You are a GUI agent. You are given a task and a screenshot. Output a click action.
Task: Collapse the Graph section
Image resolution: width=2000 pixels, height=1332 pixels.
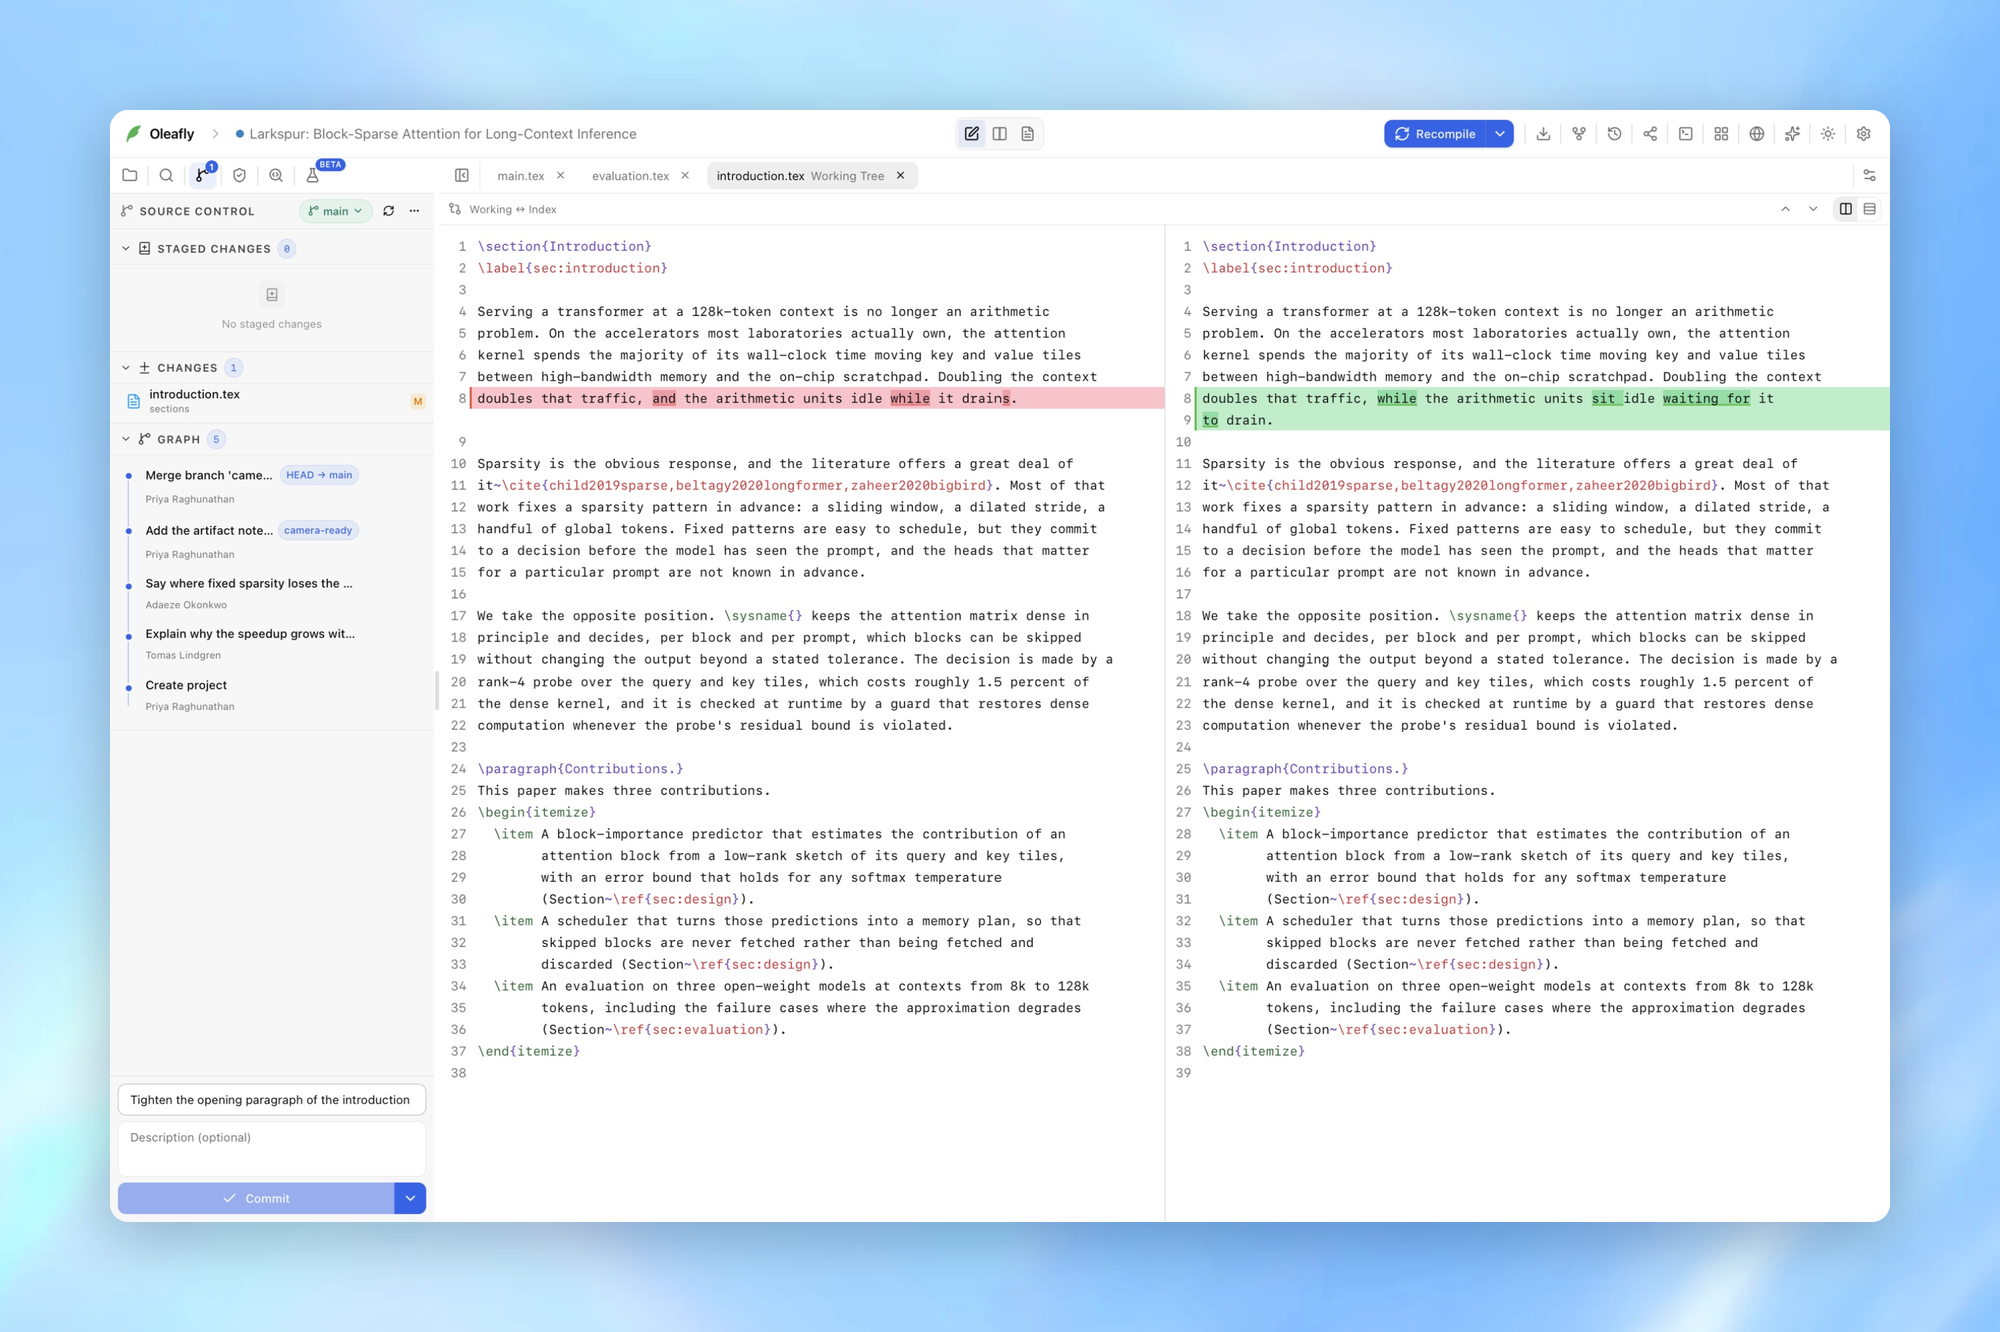[126, 439]
